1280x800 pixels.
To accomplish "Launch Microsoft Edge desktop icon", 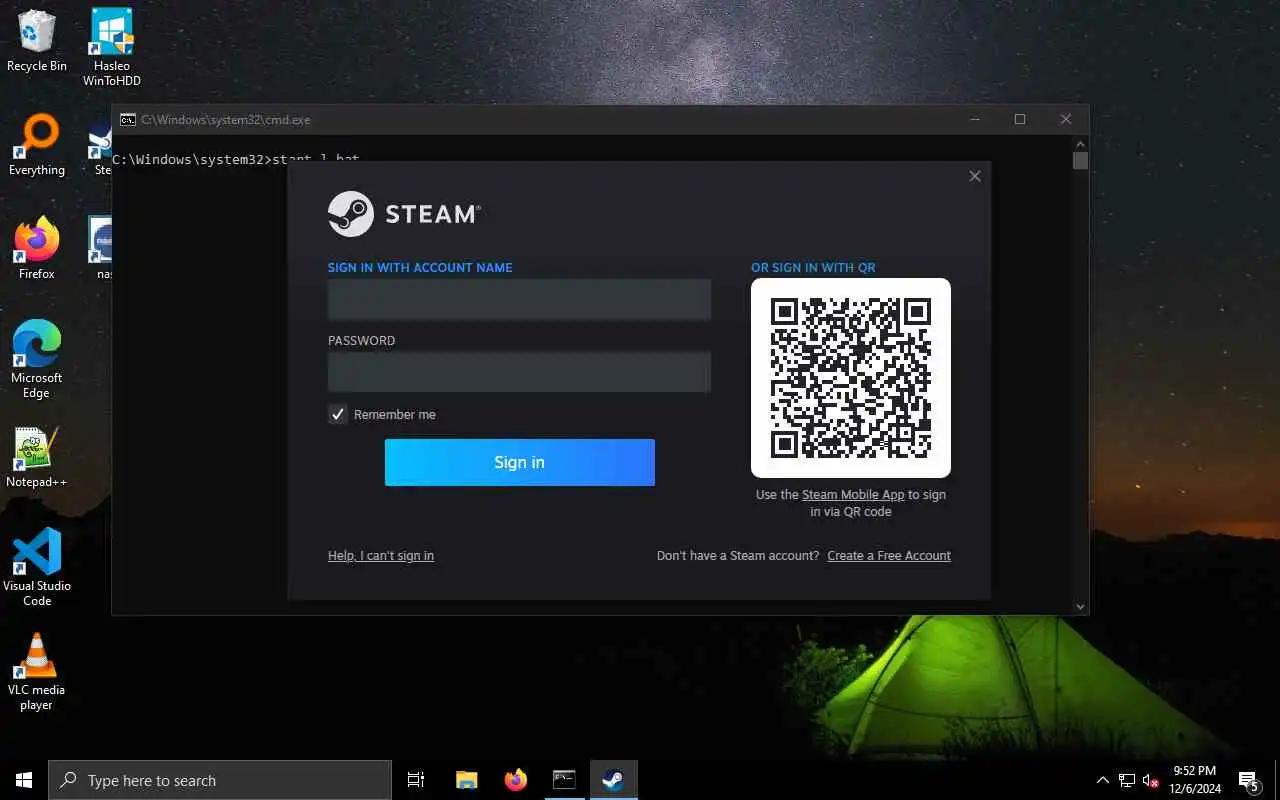I will [x=37, y=360].
